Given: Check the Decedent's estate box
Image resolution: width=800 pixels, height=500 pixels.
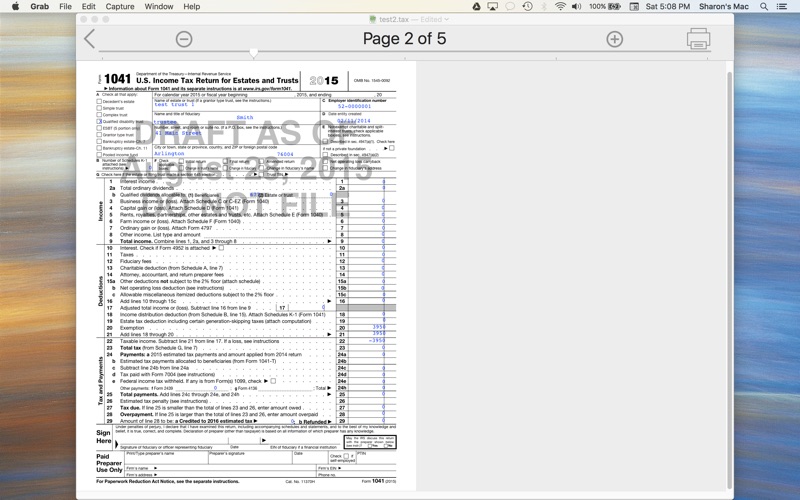Looking at the screenshot, I should pyautogui.click(x=99, y=102).
